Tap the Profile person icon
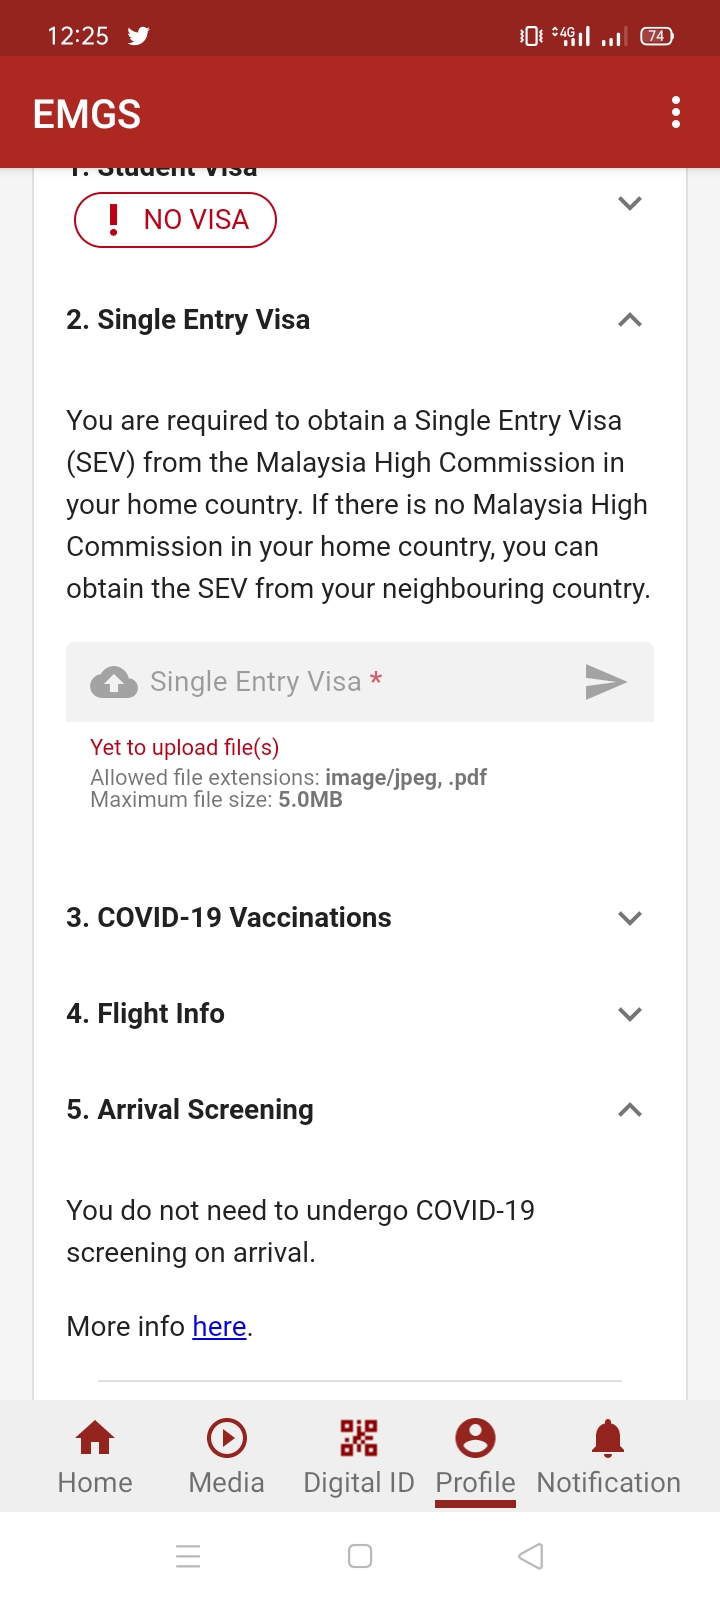720x1600 pixels. [x=475, y=1438]
